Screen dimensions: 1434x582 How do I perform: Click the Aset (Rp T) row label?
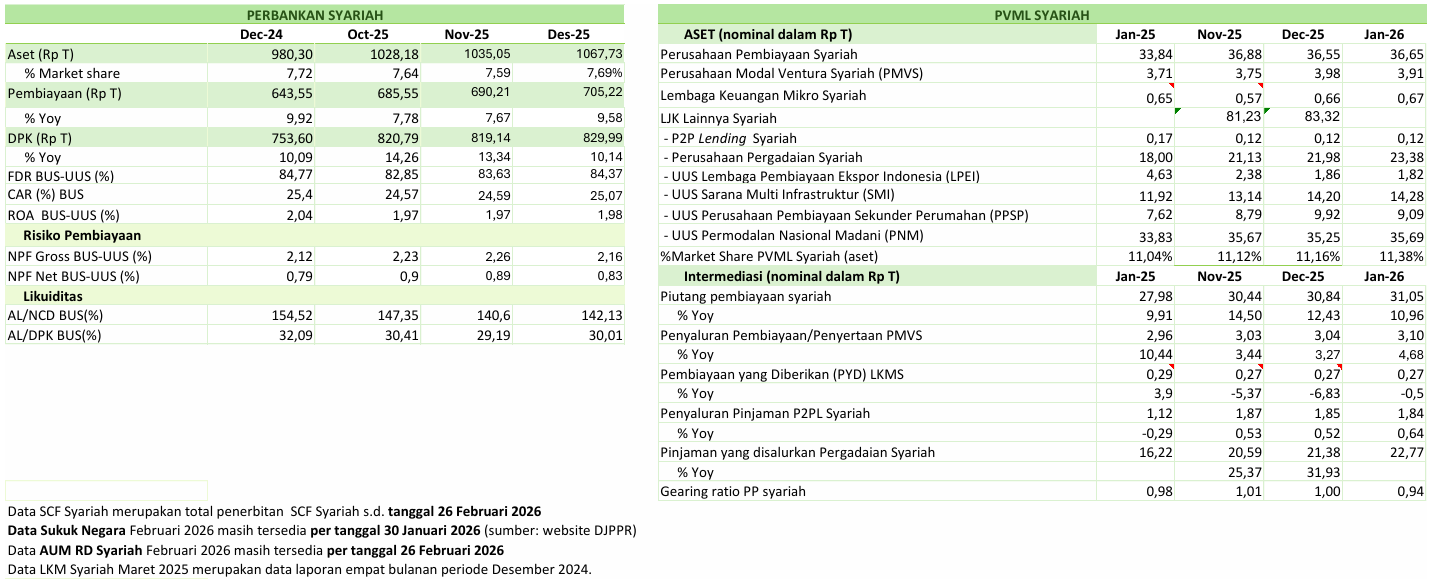click(x=40, y=54)
